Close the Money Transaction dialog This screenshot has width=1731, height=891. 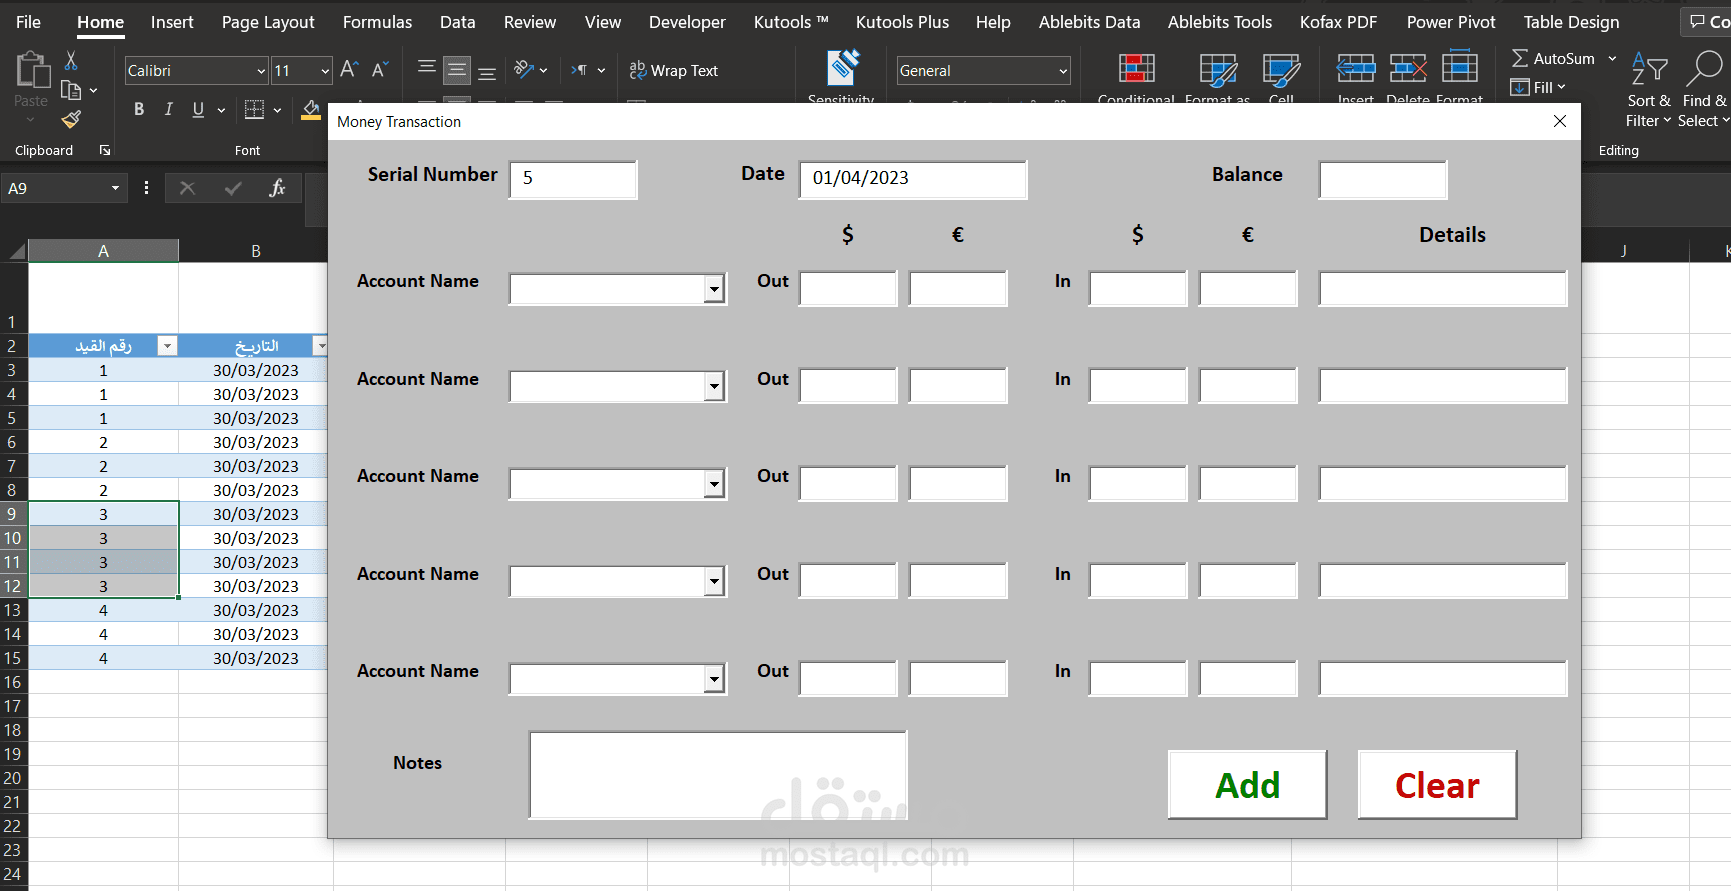pyautogui.click(x=1560, y=121)
